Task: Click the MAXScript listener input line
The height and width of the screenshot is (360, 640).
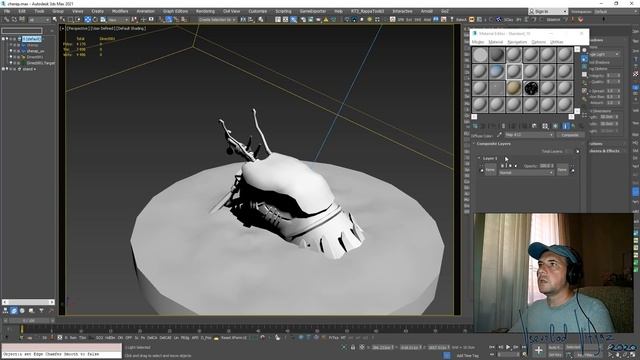Action: point(62,354)
